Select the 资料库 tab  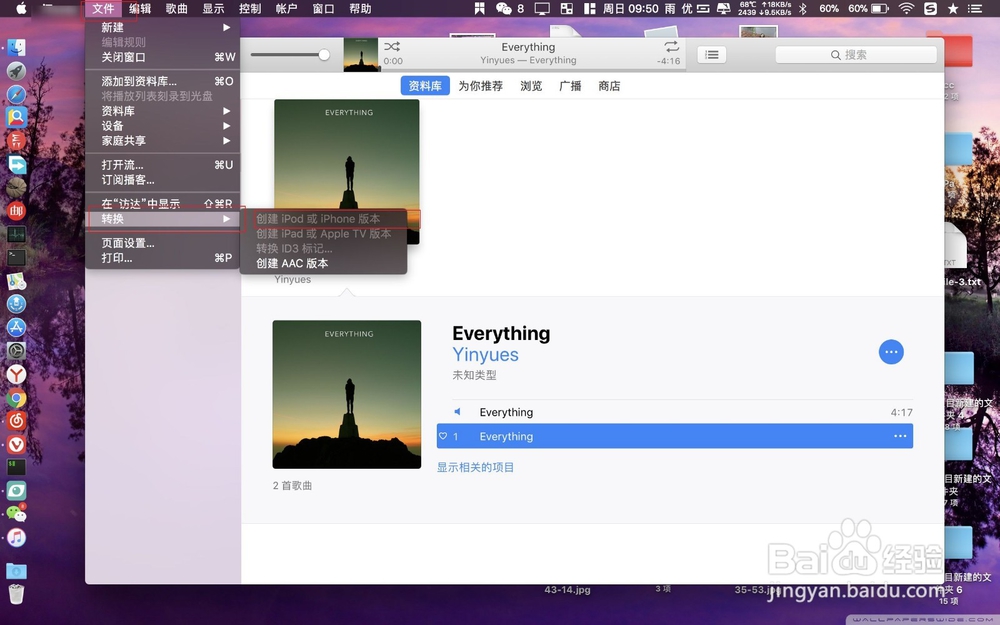(x=425, y=85)
